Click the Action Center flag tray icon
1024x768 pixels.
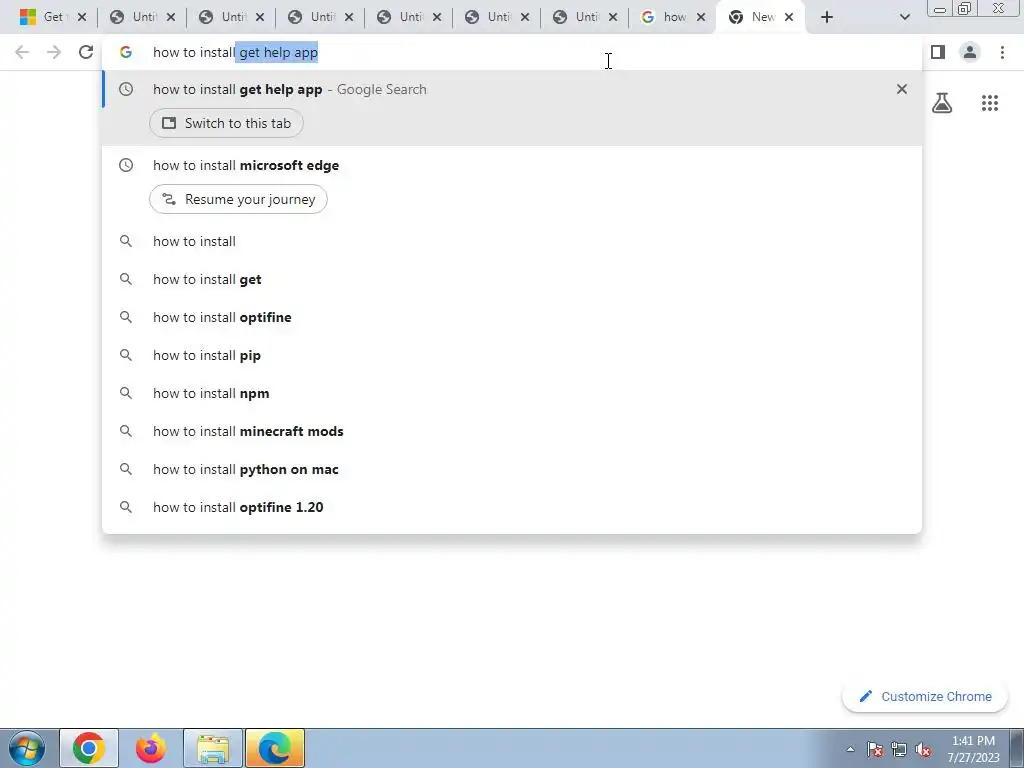[x=875, y=749]
